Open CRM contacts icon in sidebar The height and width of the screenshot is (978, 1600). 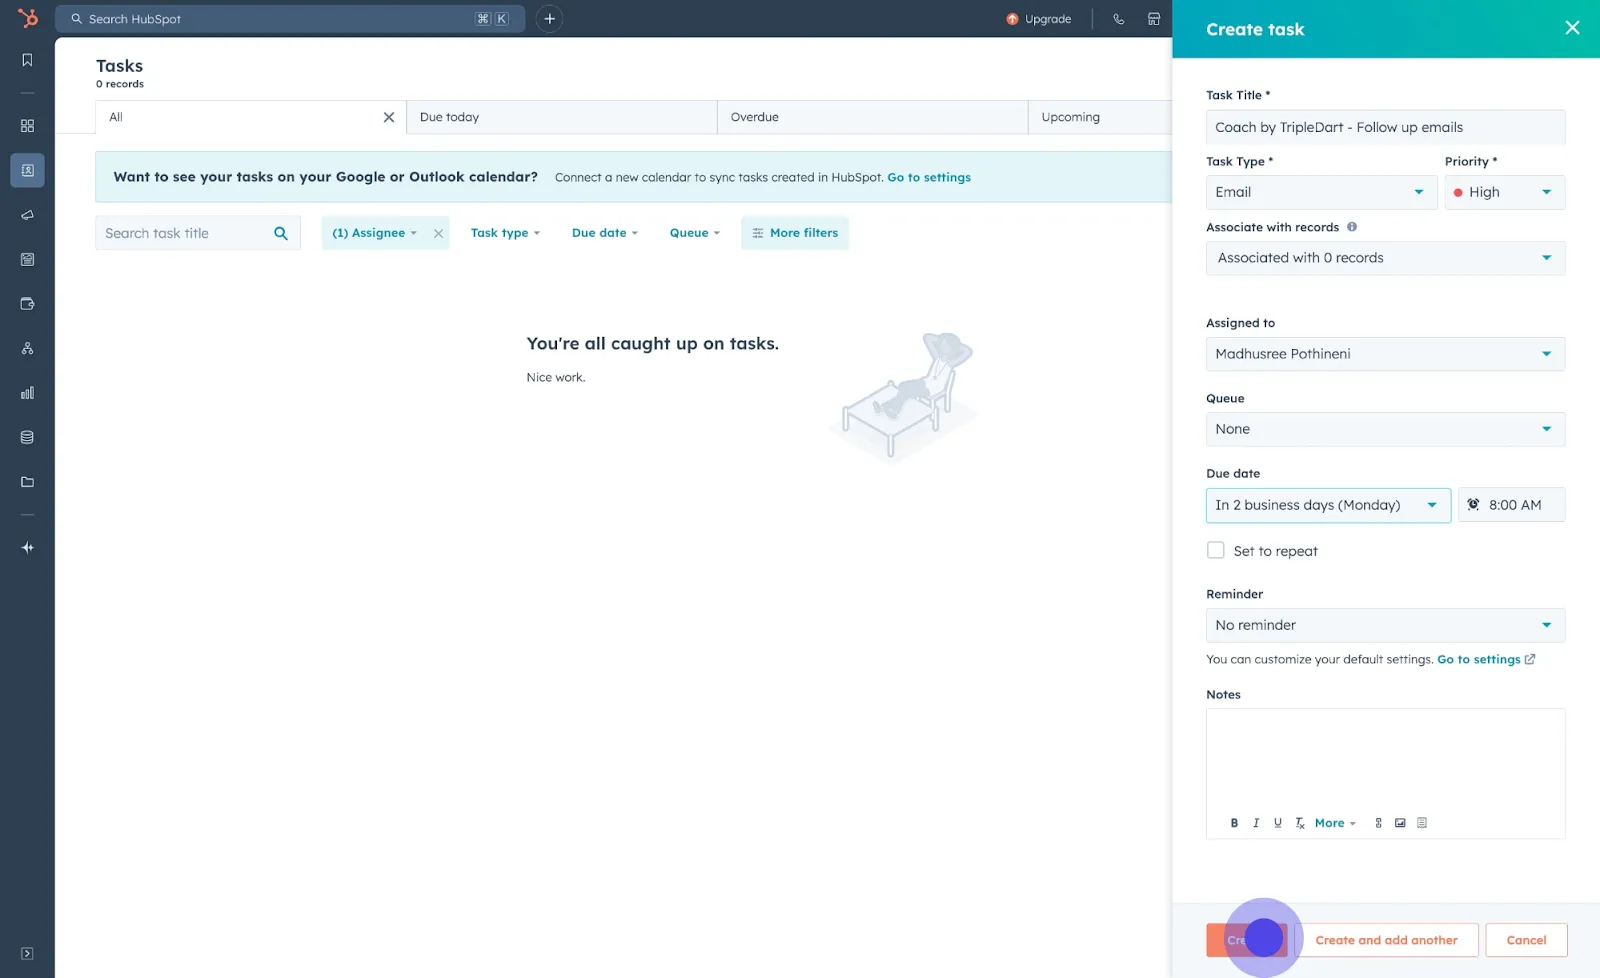pyautogui.click(x=27, y=170)
